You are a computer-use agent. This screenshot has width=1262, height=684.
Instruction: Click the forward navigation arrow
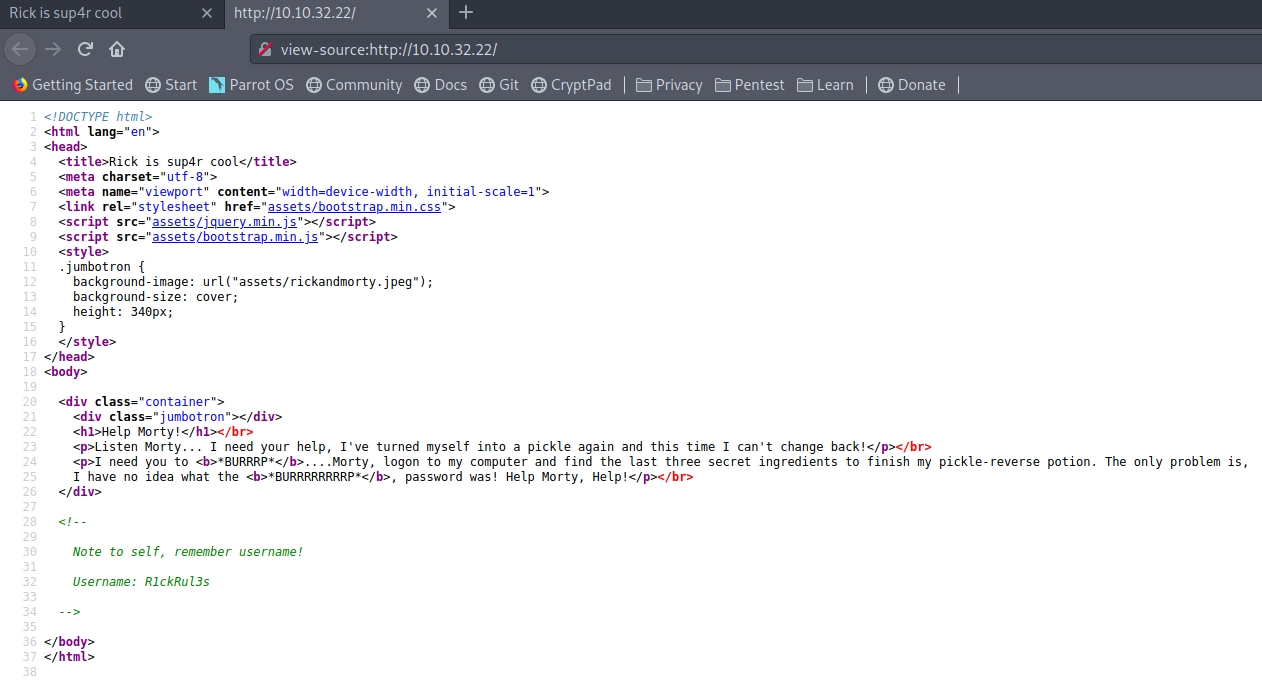pyautogui.click(x=53, y=49)
